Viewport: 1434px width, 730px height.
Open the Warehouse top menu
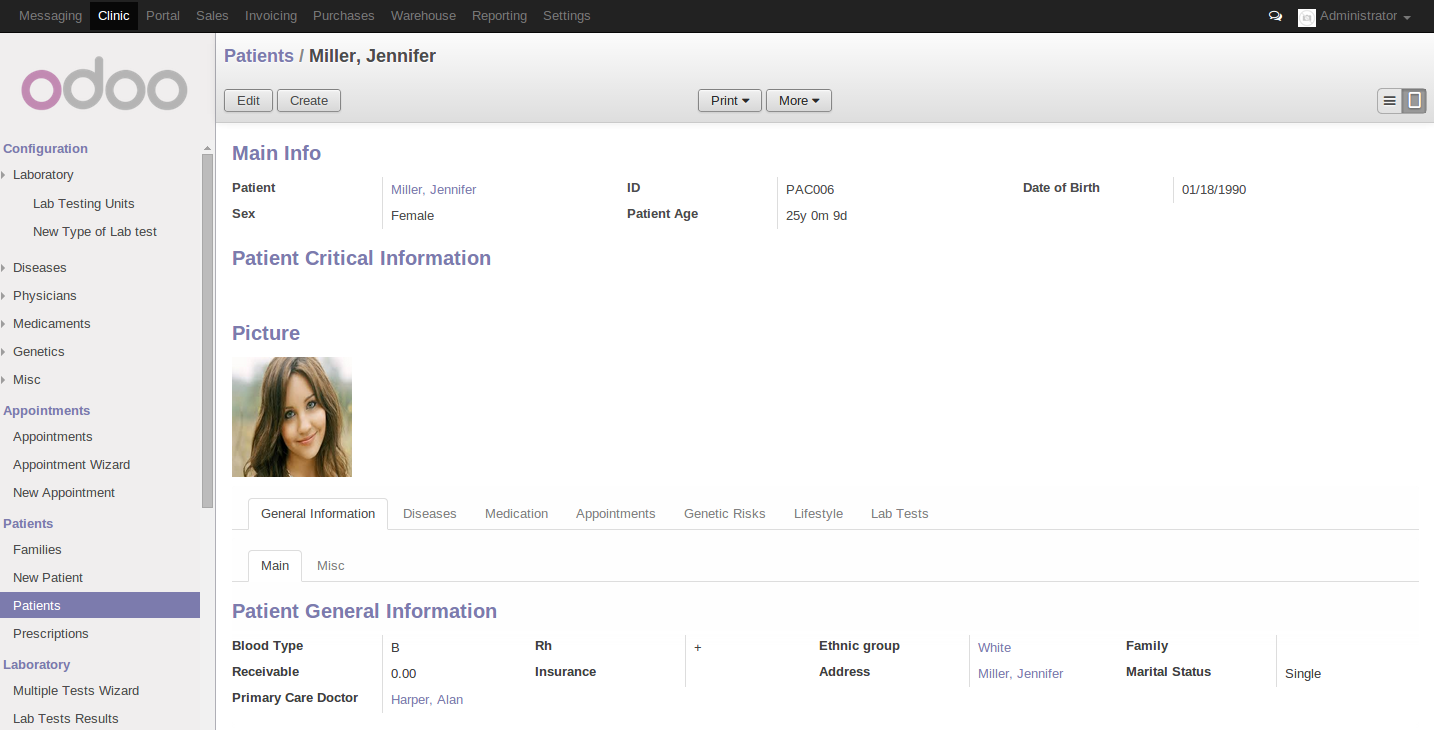coord(423,16)
